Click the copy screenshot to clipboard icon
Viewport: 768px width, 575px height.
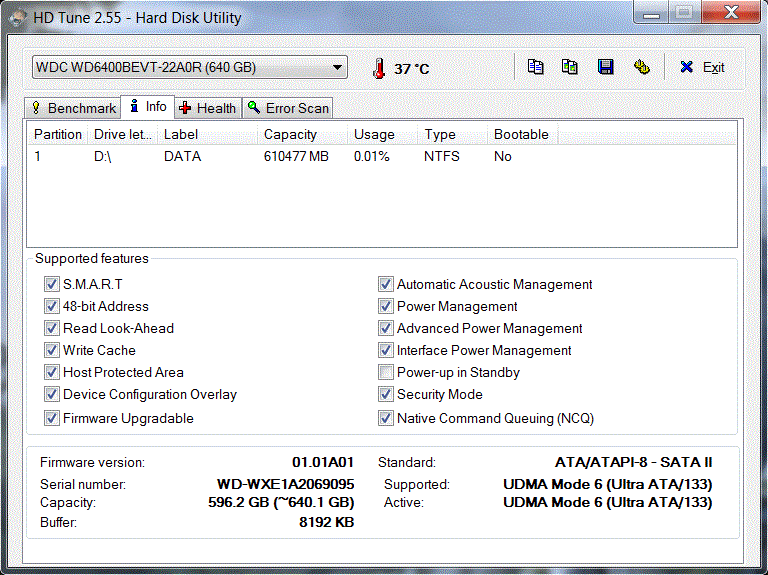pos(570,67)
